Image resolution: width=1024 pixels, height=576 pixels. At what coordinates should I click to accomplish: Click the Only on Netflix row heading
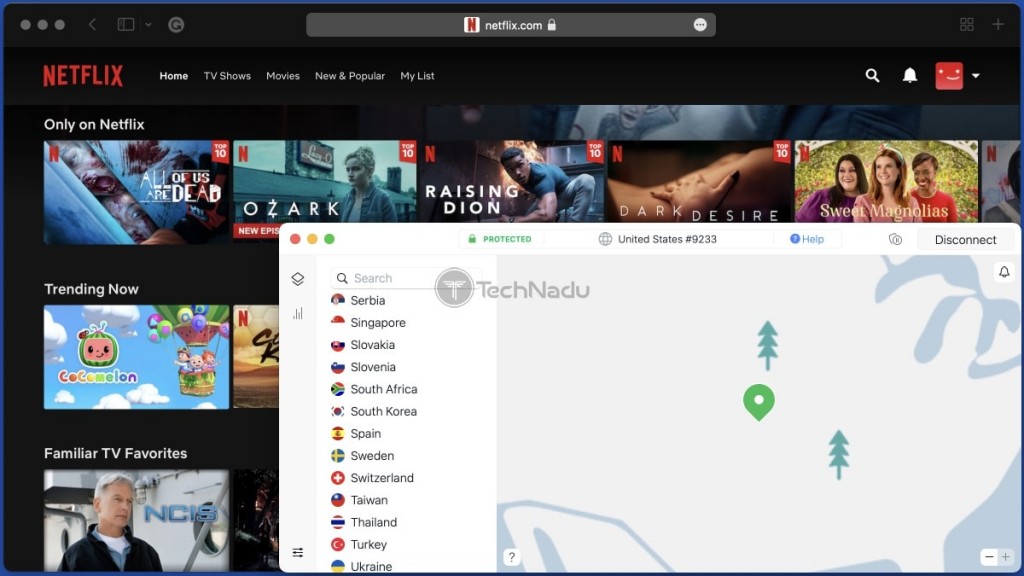coord(94,125)
